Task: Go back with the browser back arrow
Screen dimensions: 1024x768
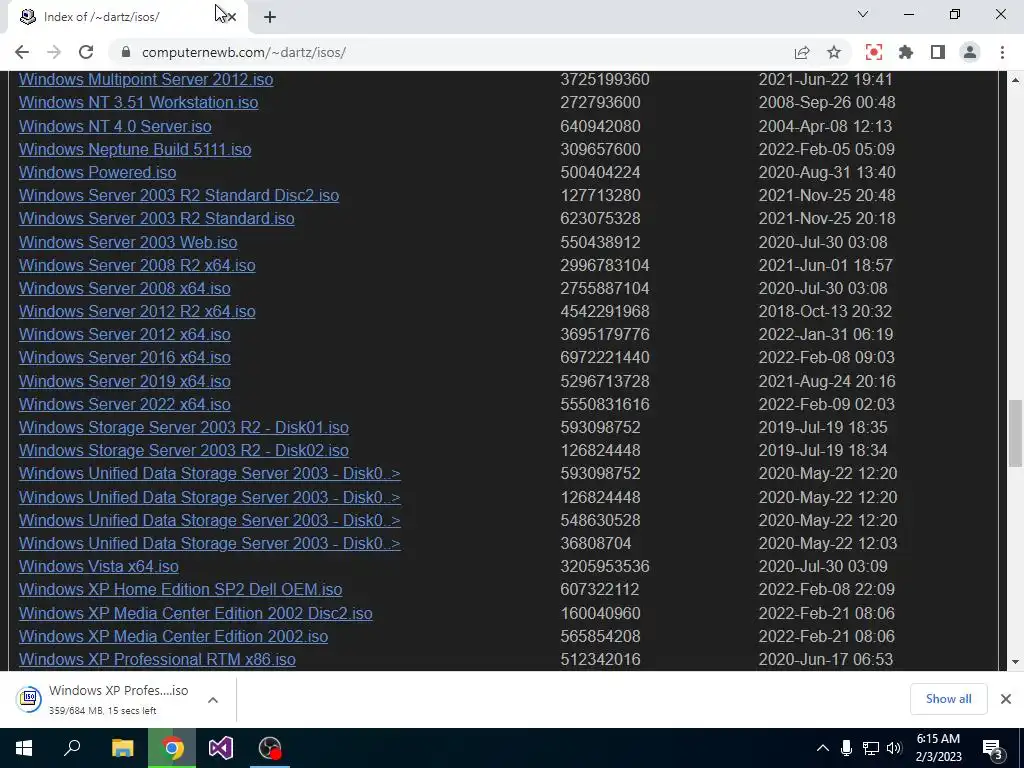Action: click(x=22, y=52)
